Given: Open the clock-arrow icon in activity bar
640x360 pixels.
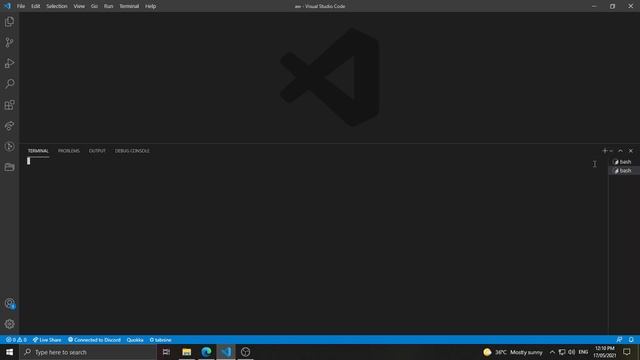Looking at the screenshot, I should (x=9, y=147).
